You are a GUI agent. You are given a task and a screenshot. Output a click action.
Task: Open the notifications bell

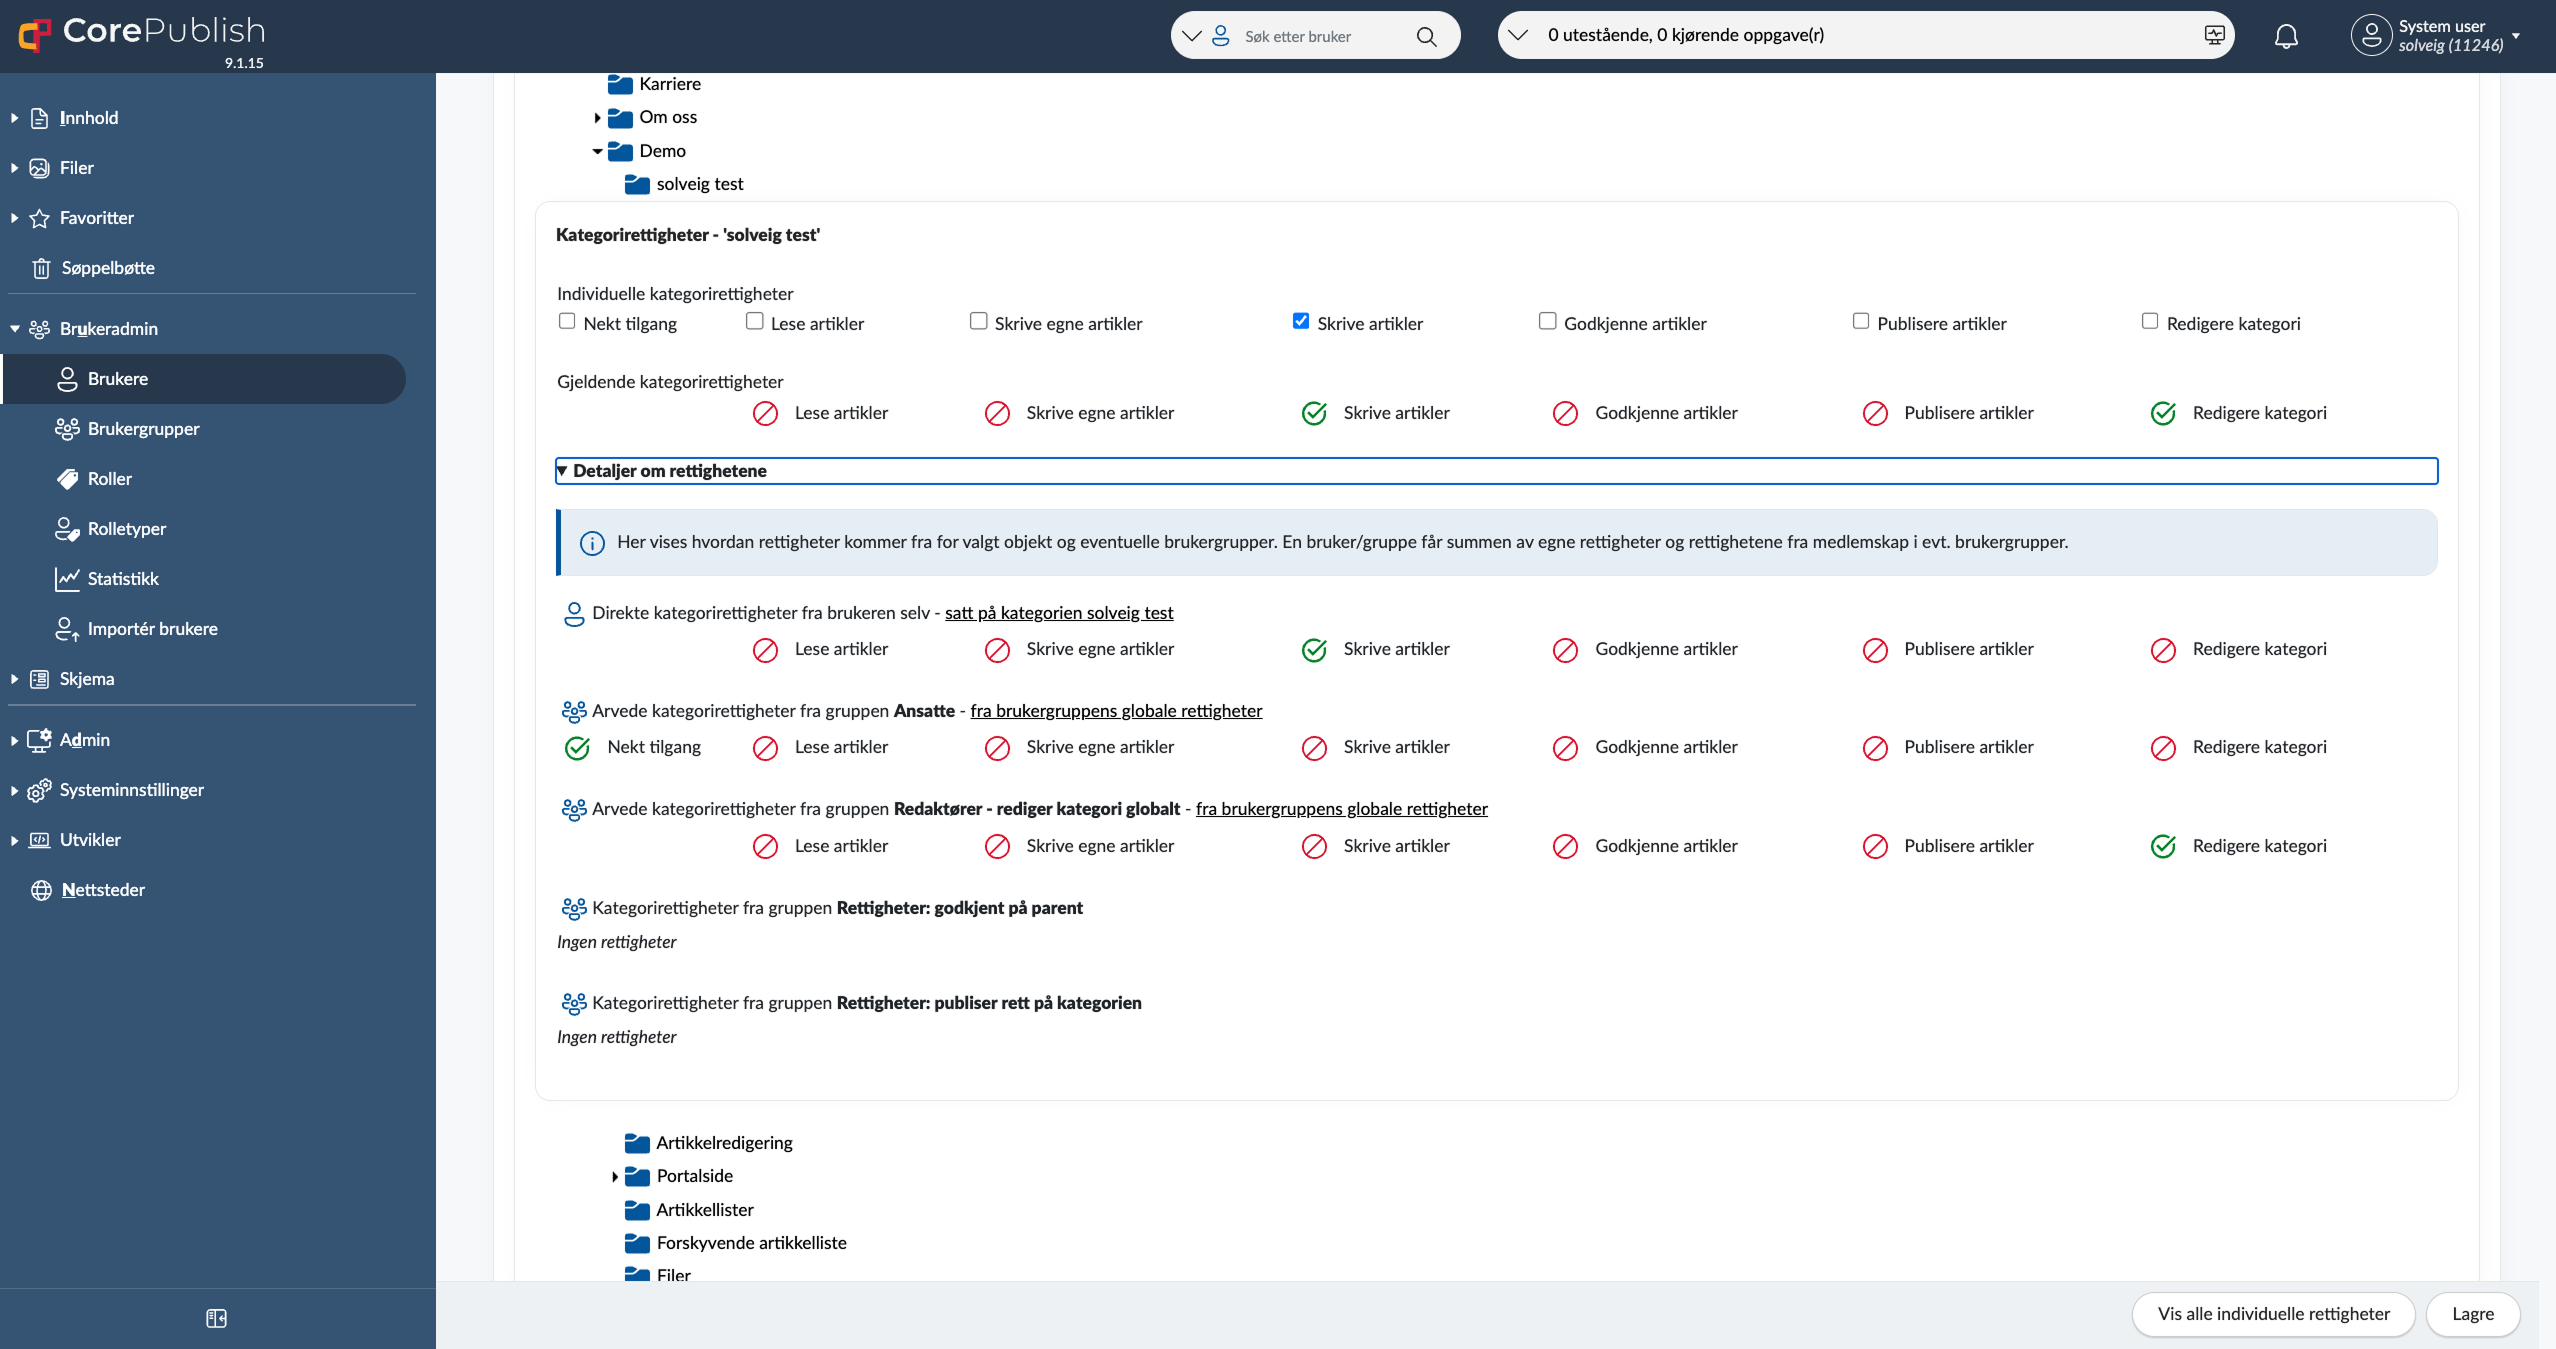tap(2286, 36)
